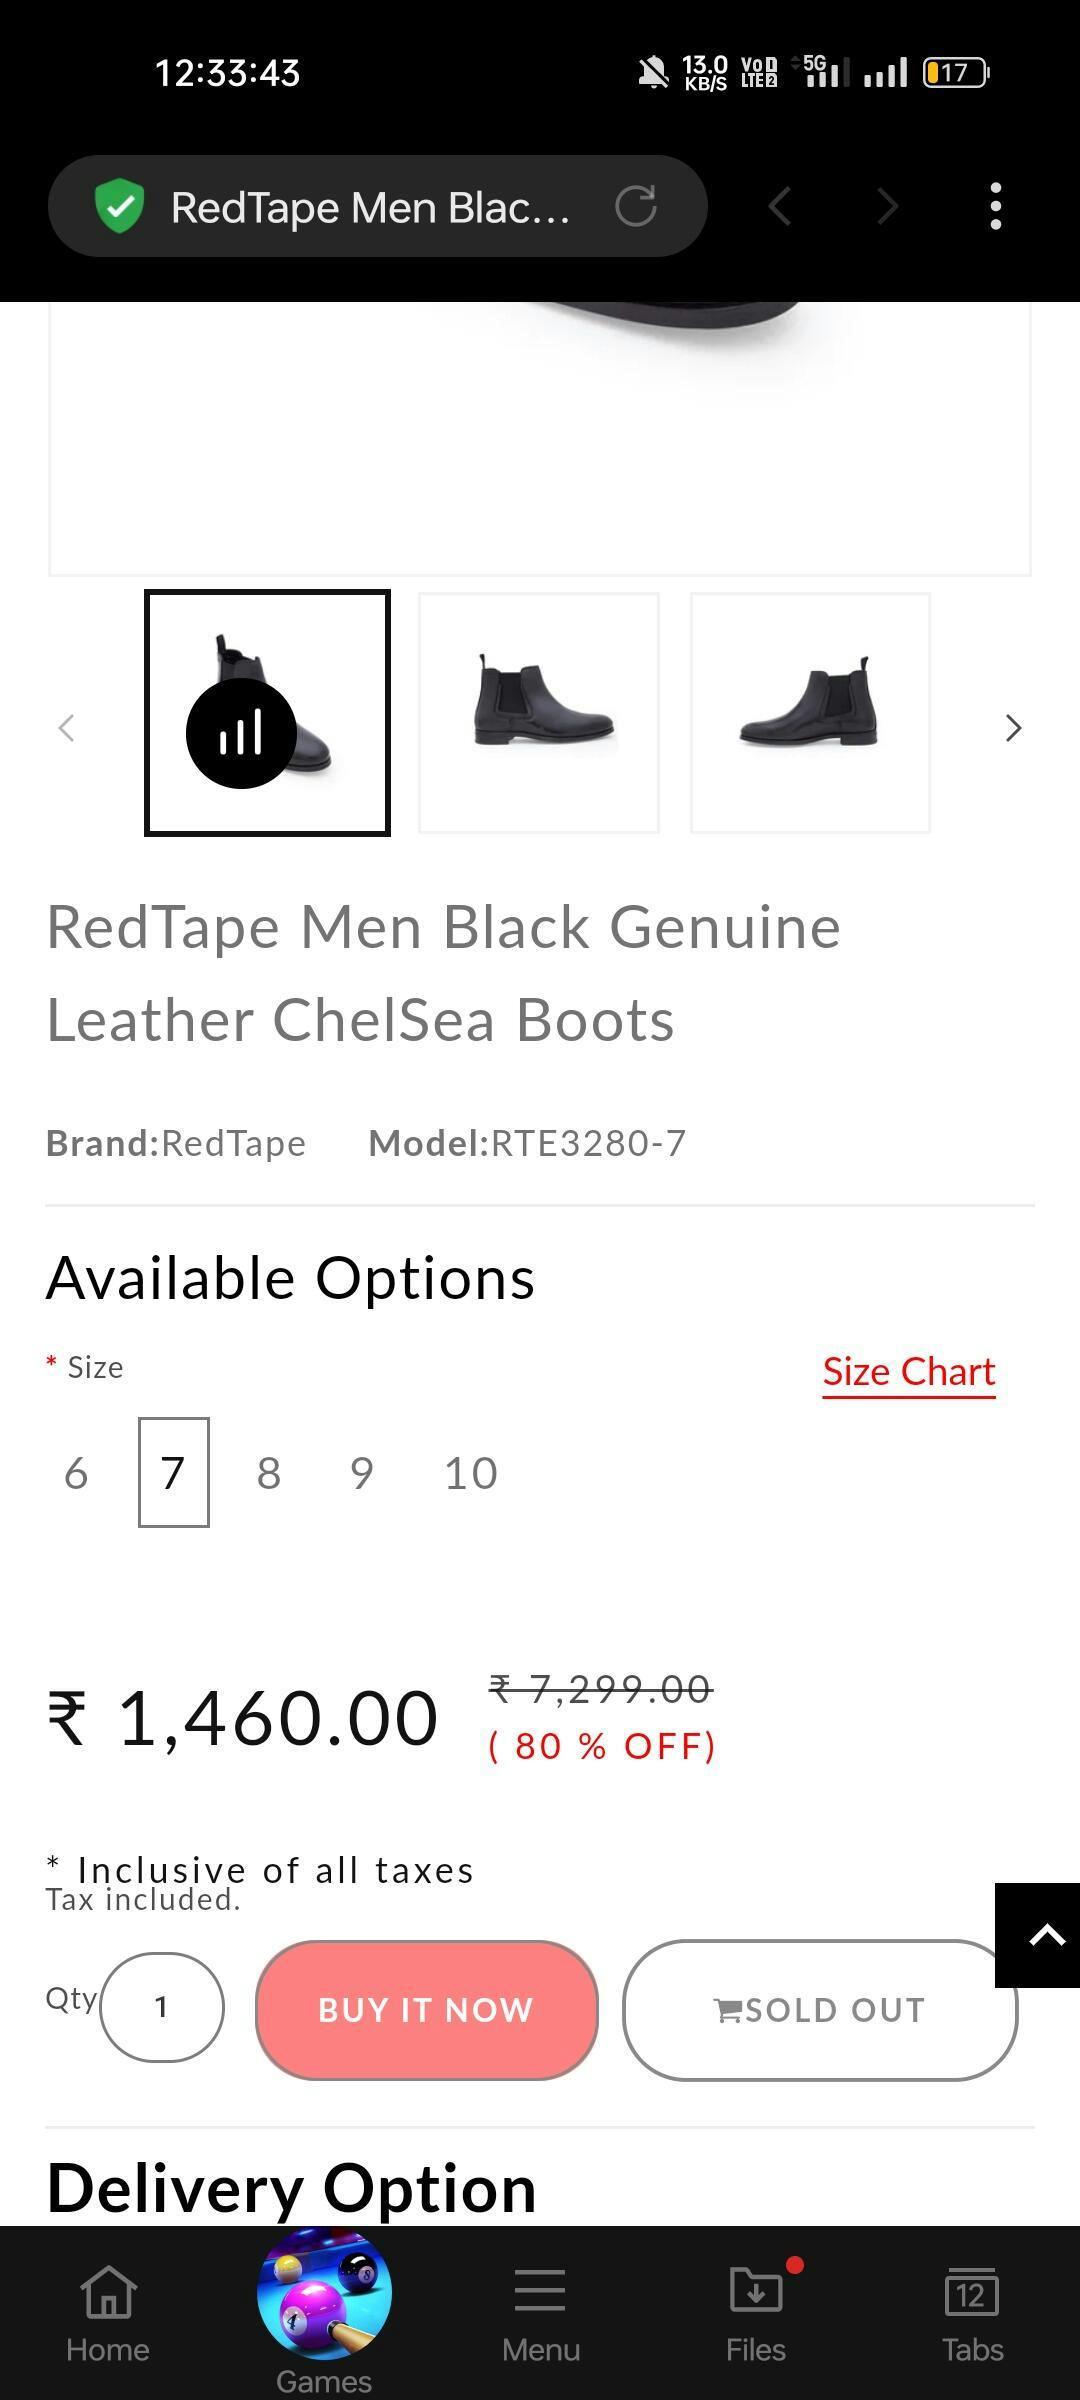The image size is (1080, 2400).
Task: Show next product thumbnails with right chevron
Action: 1013,728
